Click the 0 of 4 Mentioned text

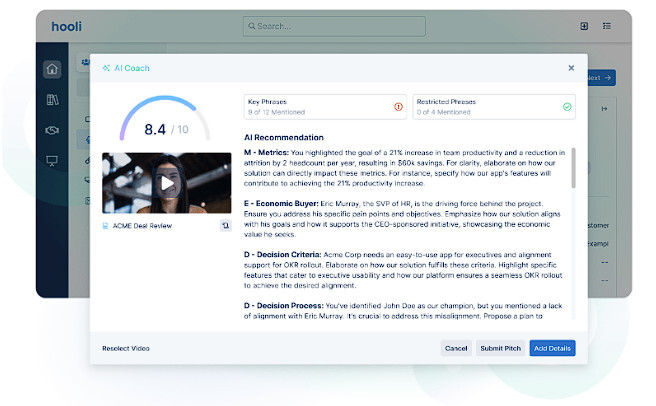point(443,112)
